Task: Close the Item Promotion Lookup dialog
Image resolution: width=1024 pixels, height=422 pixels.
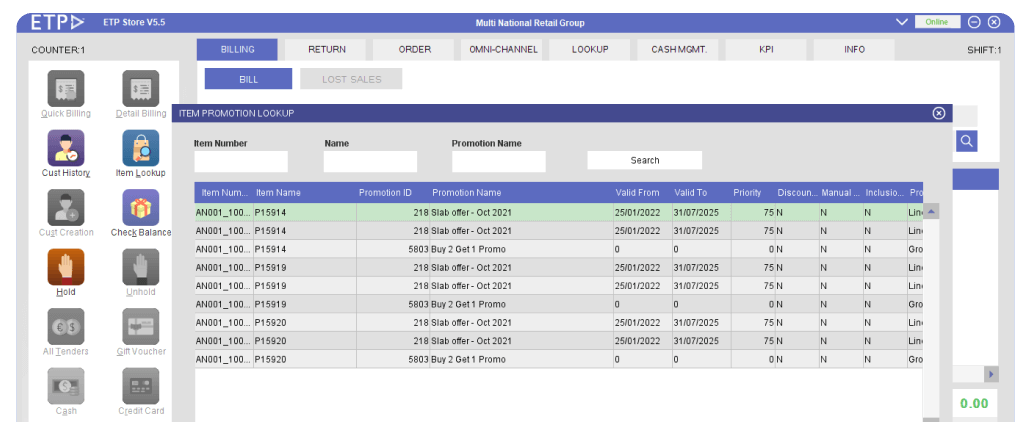Action: pos(938,113)
